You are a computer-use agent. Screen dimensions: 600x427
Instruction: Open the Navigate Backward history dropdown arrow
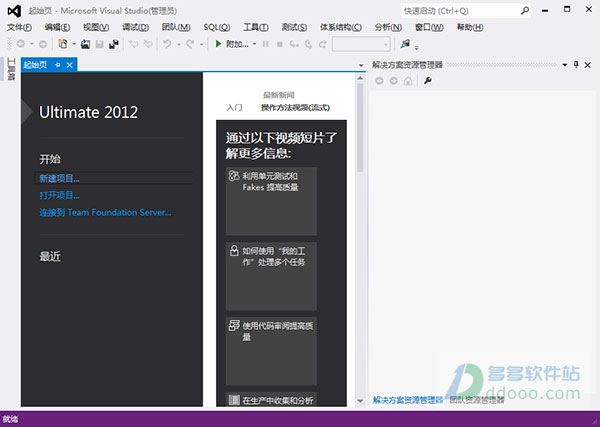[x=32, y=44]
